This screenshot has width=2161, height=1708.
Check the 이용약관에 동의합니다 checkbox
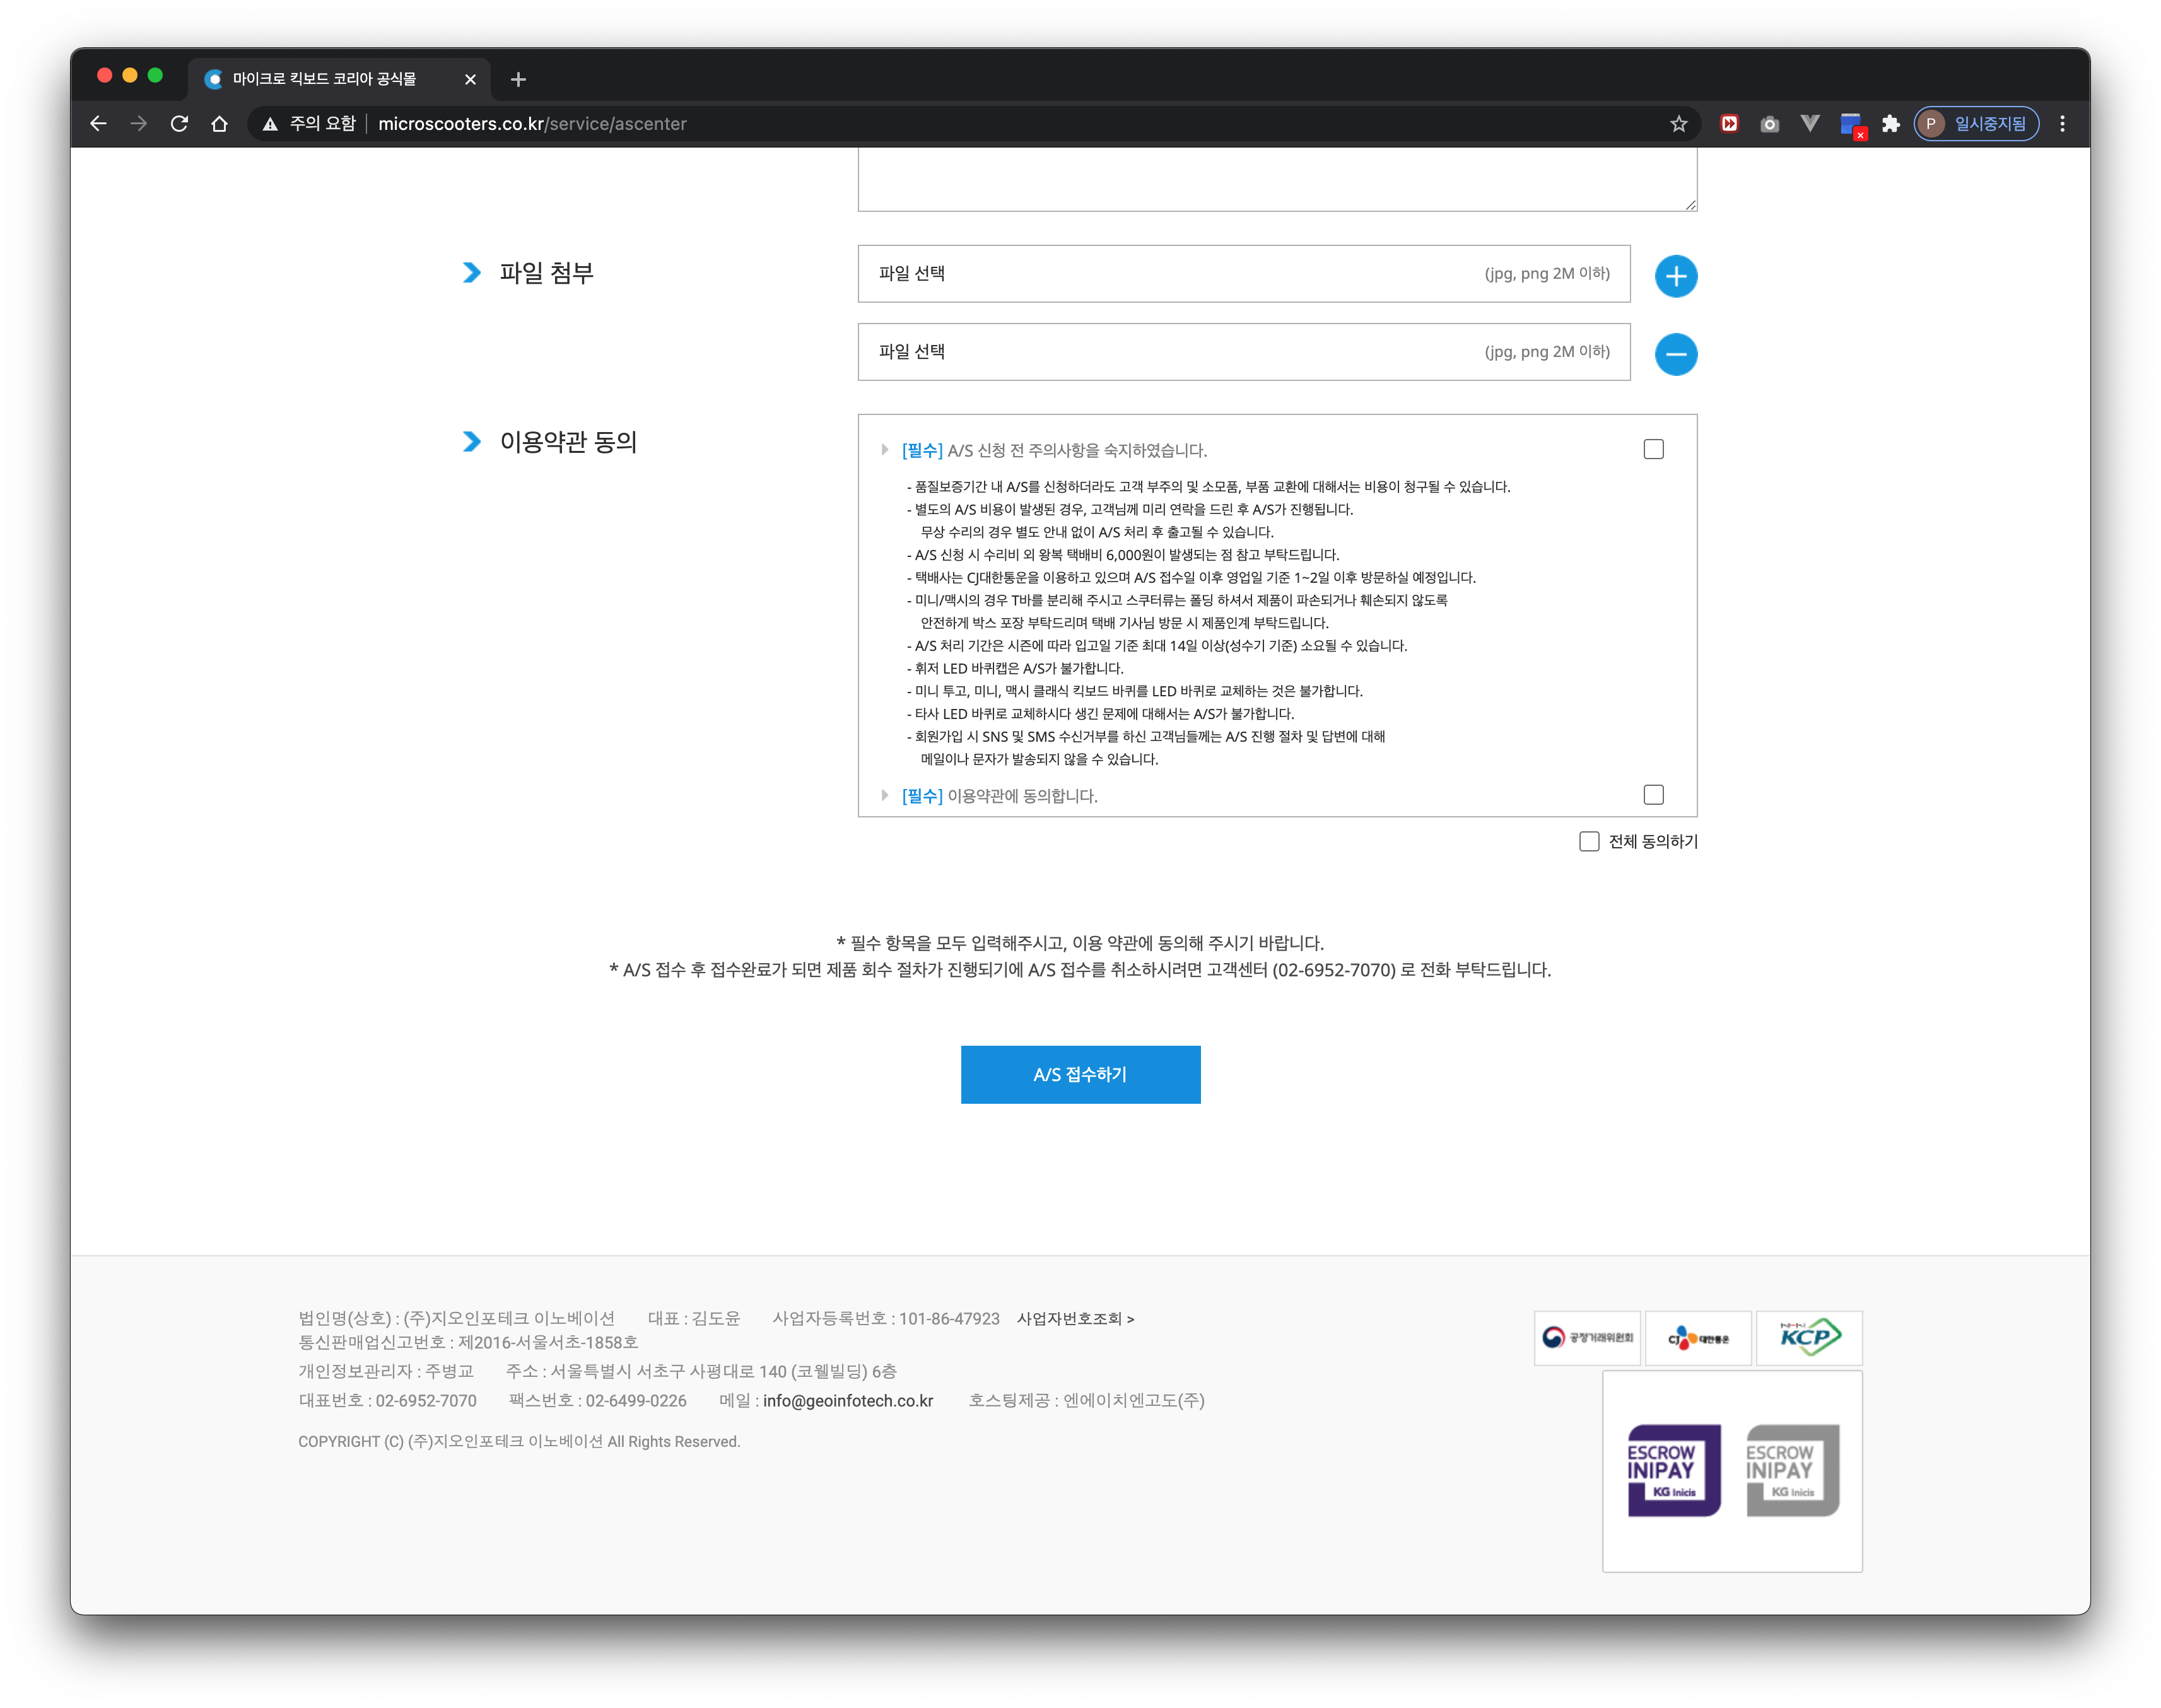point(1653,795)
